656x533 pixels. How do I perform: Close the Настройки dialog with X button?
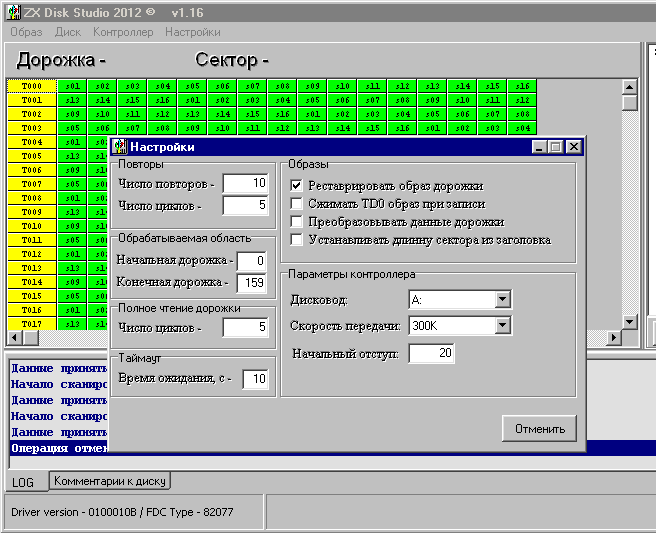pos(573,147)
